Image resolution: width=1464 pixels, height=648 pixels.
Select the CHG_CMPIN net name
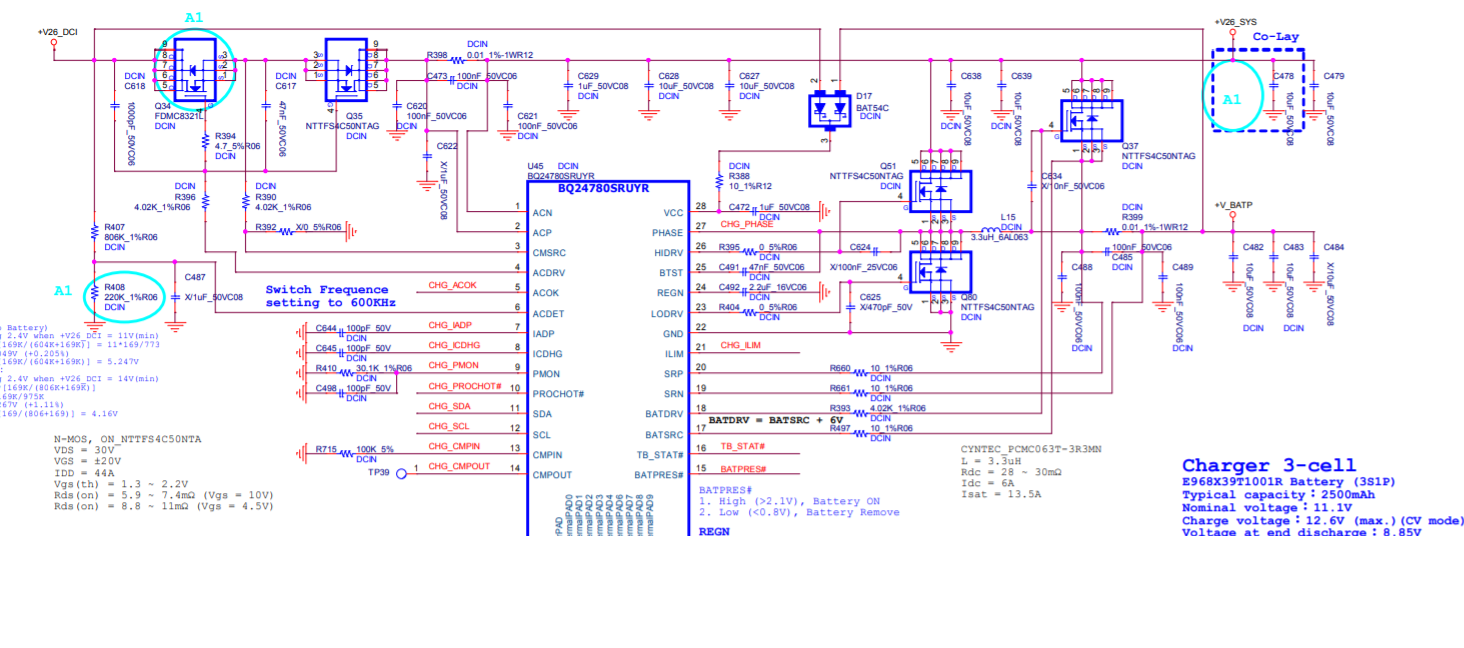coord(455,446)
